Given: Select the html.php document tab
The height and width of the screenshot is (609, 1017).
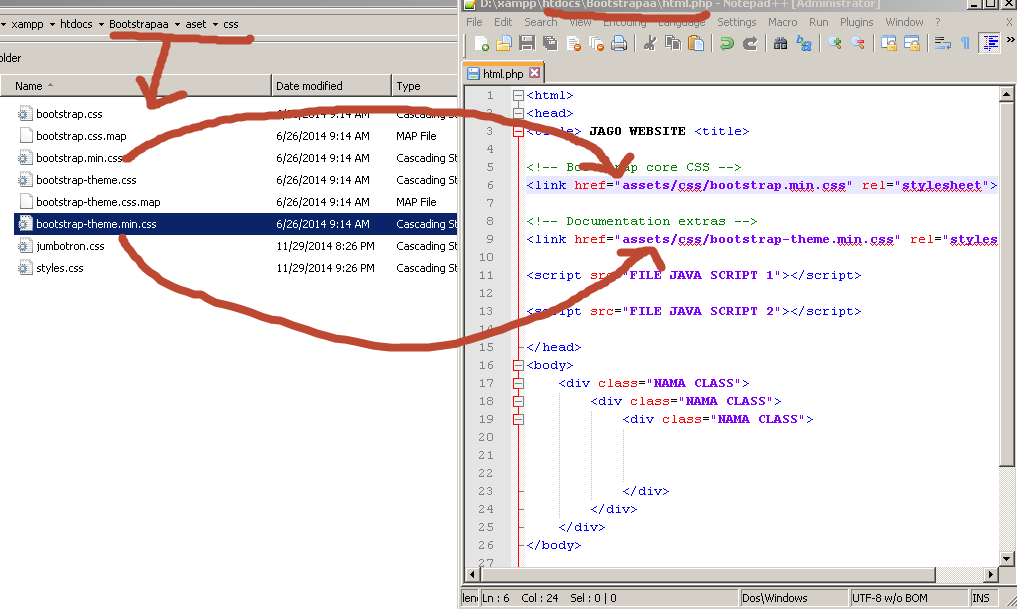Looking at the screenshot, I should (502, 72).
